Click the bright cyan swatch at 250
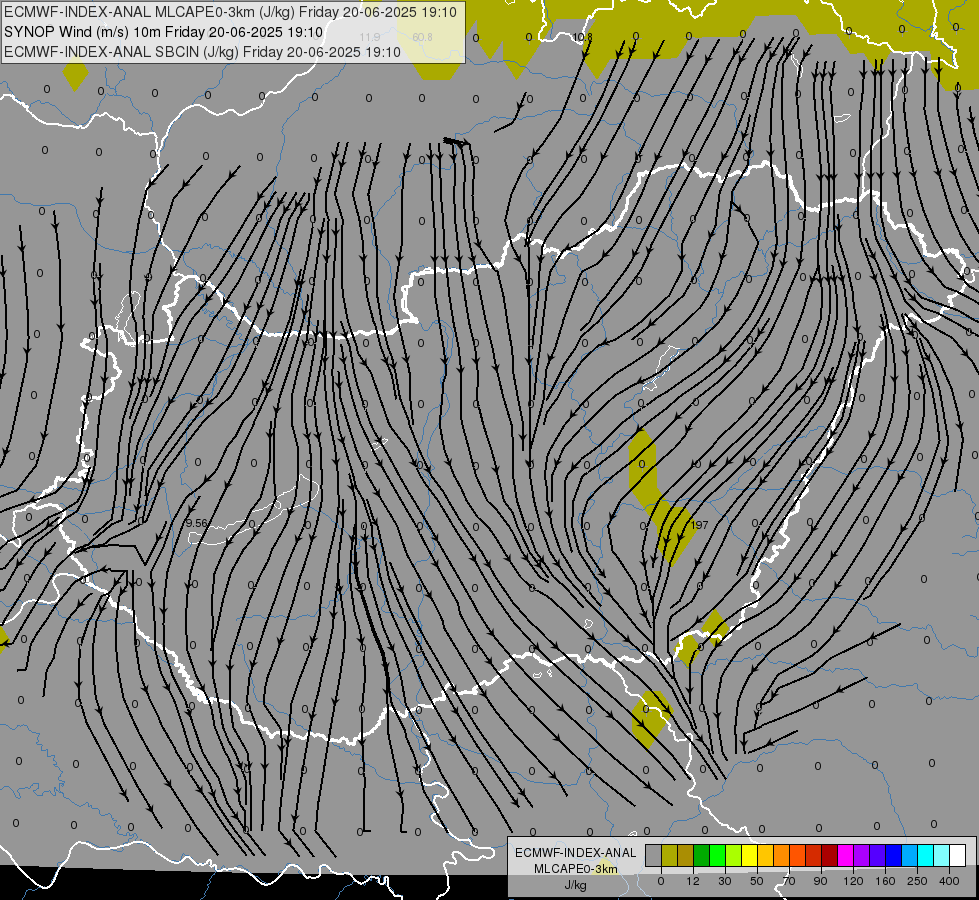This screenshot has width=979, height=900. point(927,856)
